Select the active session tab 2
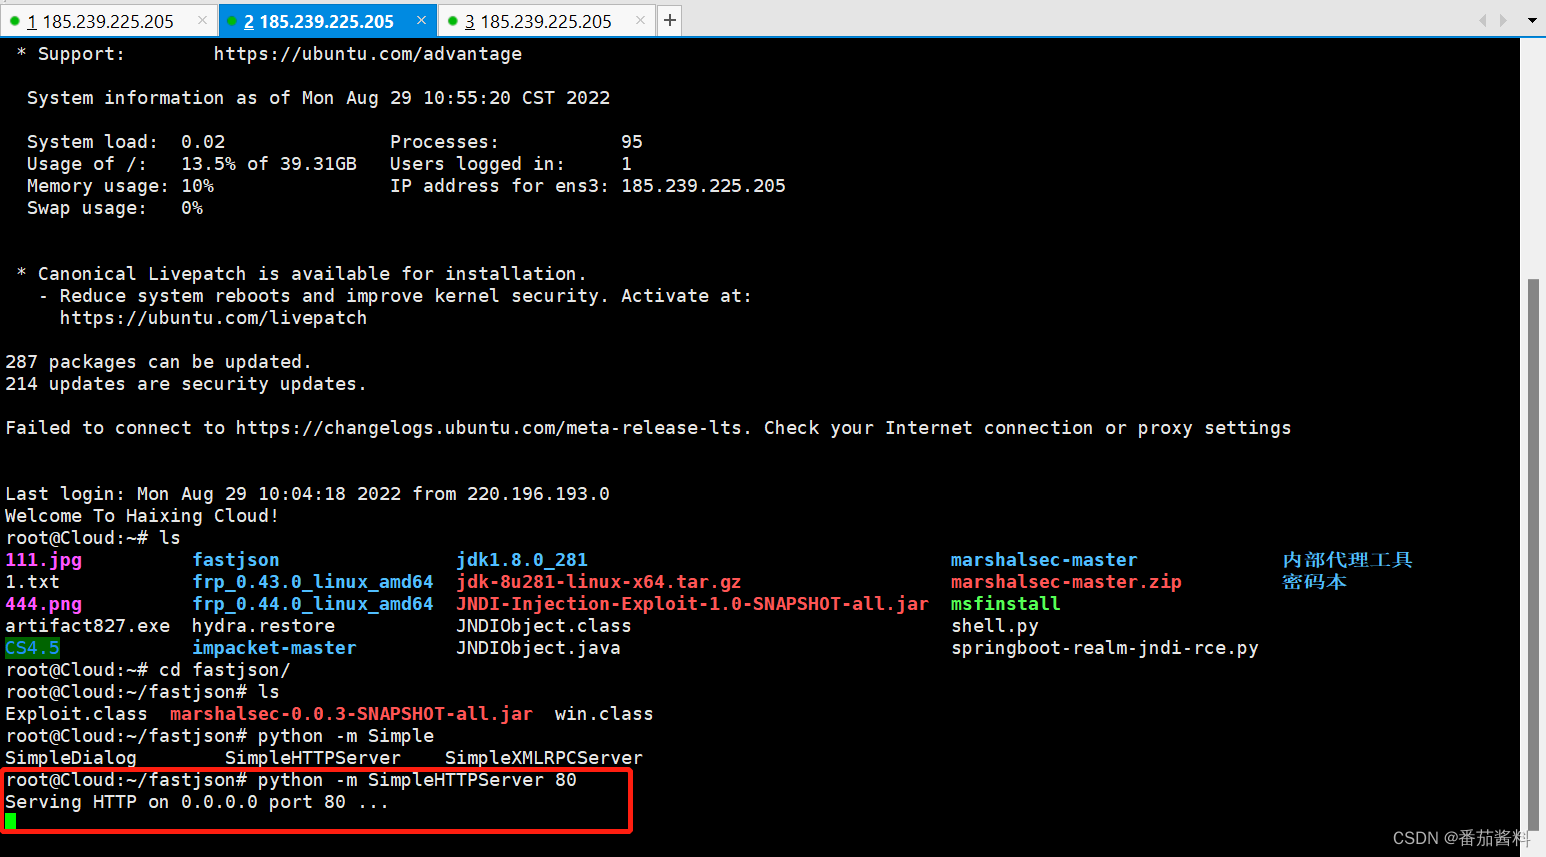The image size is (1546, 857). tap(326, 20)
